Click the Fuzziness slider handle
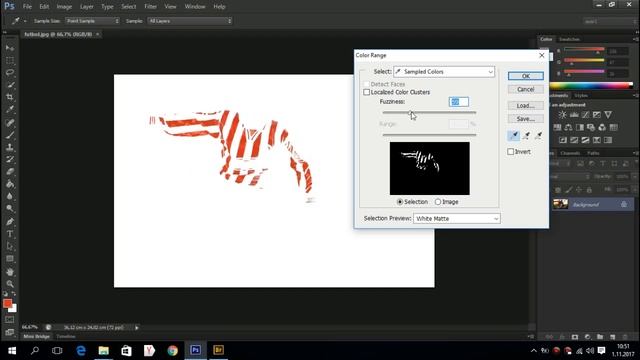The height and width of the screenshot is (360, 640). click(x=410, y=113)
